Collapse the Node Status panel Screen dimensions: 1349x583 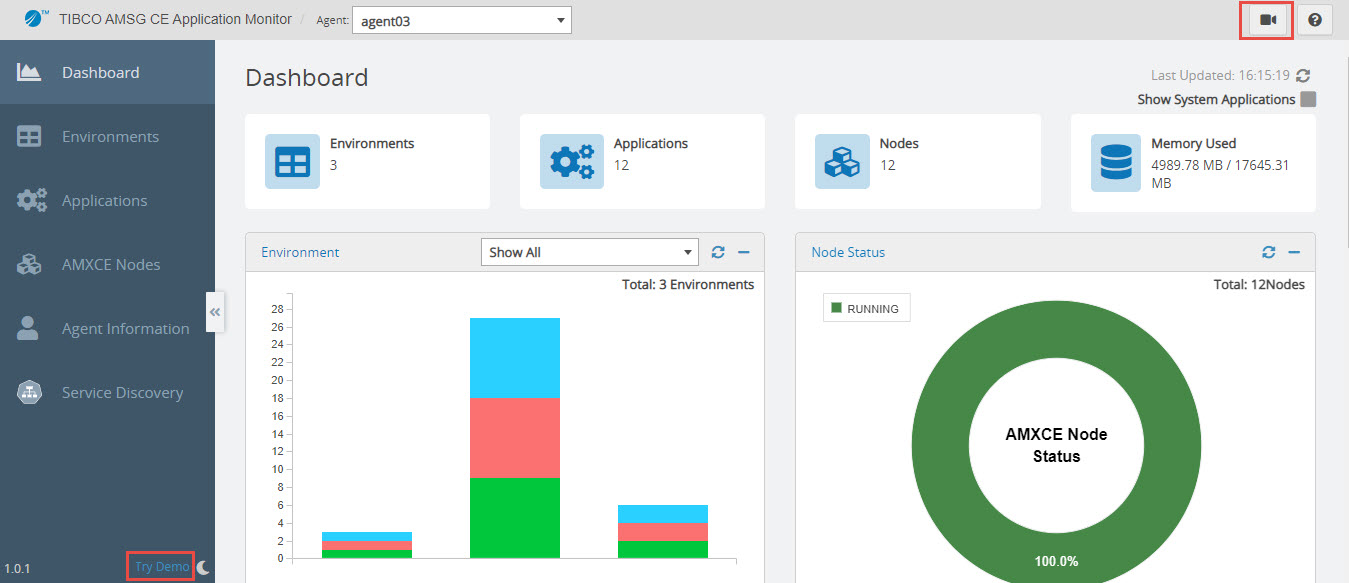[x=1294, y=252]
